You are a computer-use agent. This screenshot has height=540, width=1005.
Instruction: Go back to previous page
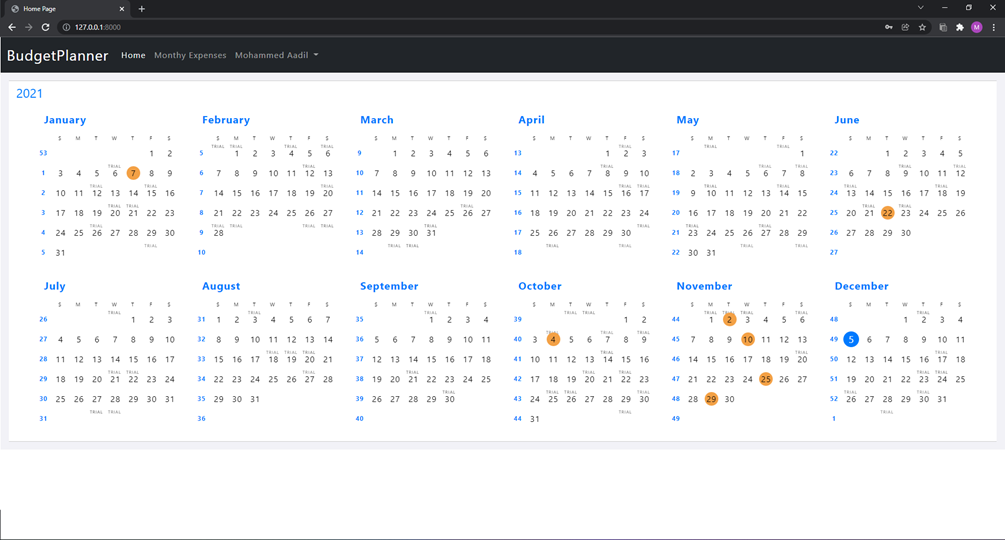click(12, 27)
